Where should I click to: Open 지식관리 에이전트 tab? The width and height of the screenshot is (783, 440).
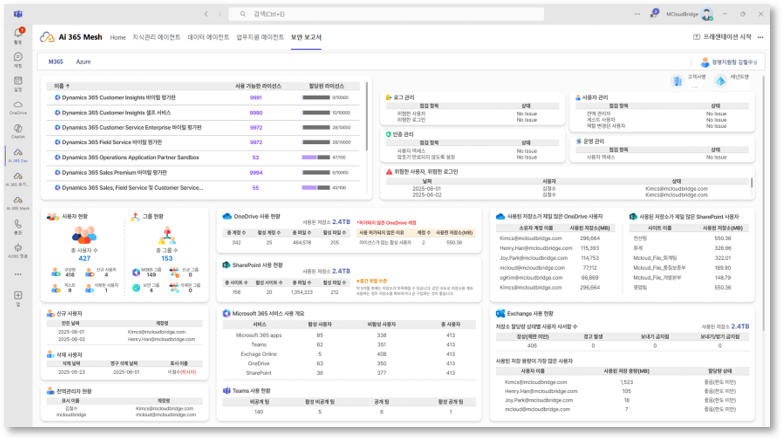(156, 37)
